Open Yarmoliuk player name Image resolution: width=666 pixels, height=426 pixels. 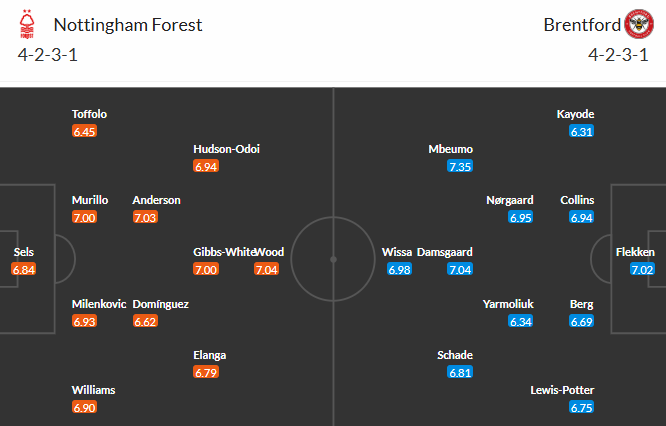(508, 304)
